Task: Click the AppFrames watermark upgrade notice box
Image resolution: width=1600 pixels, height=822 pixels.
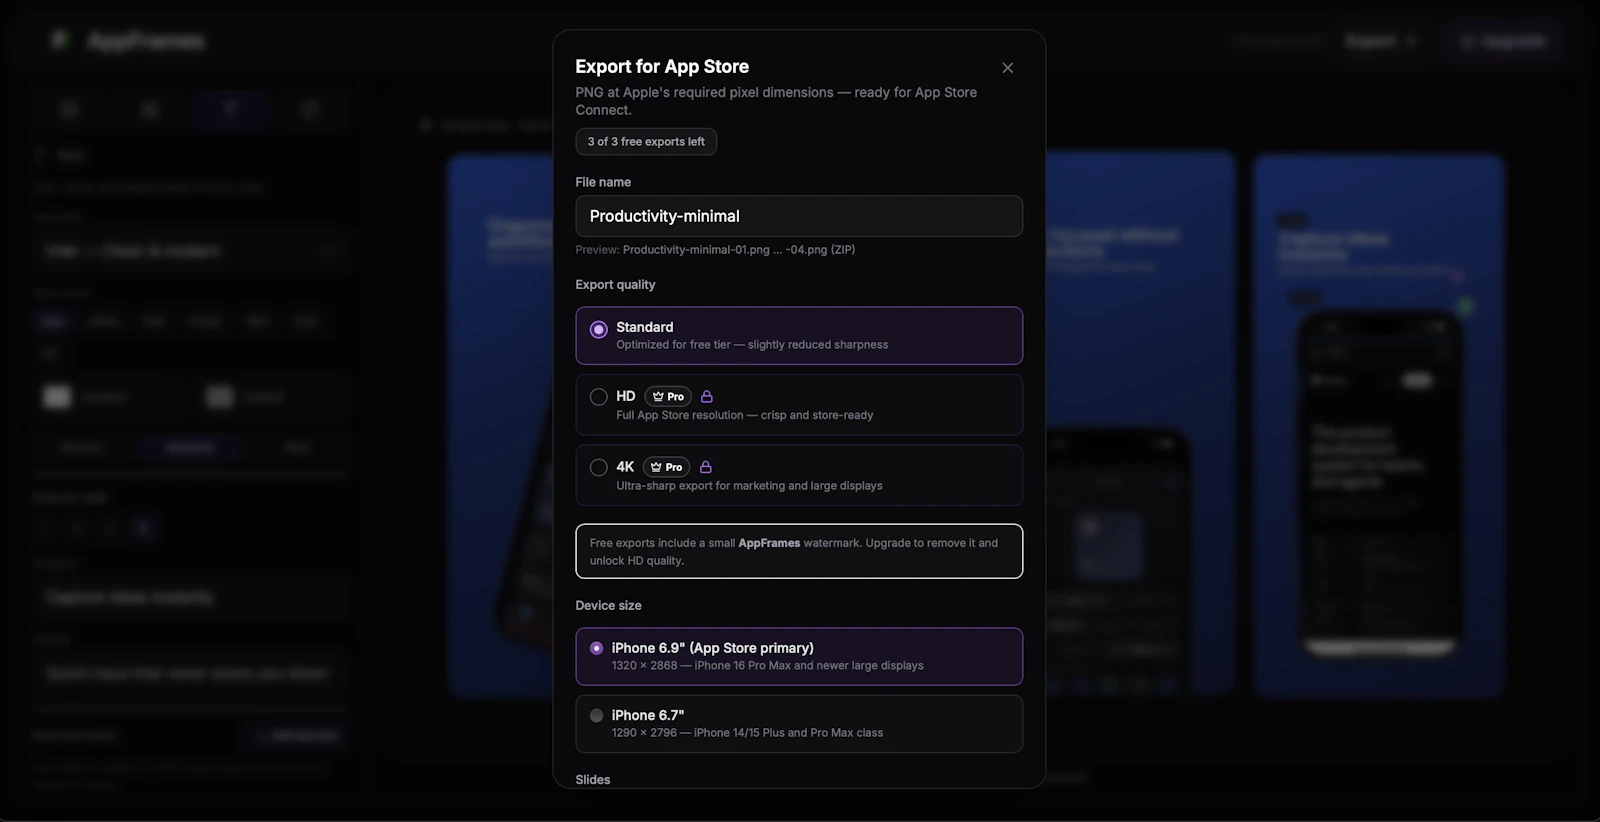Action: click(x=799, y=551)
